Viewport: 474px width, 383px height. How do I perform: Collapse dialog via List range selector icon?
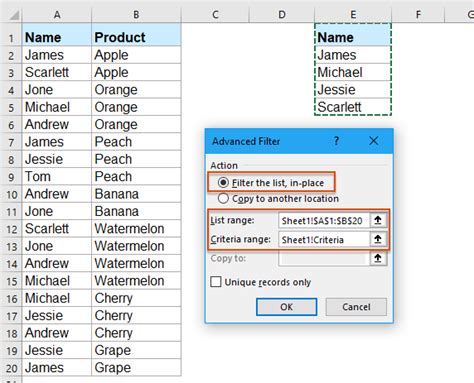(378, 220)
